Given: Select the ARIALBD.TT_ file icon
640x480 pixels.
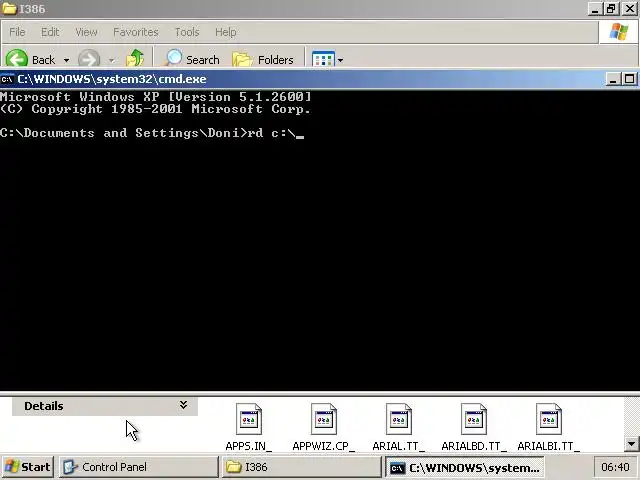Looking at the screenshot, I should point(474,419).
